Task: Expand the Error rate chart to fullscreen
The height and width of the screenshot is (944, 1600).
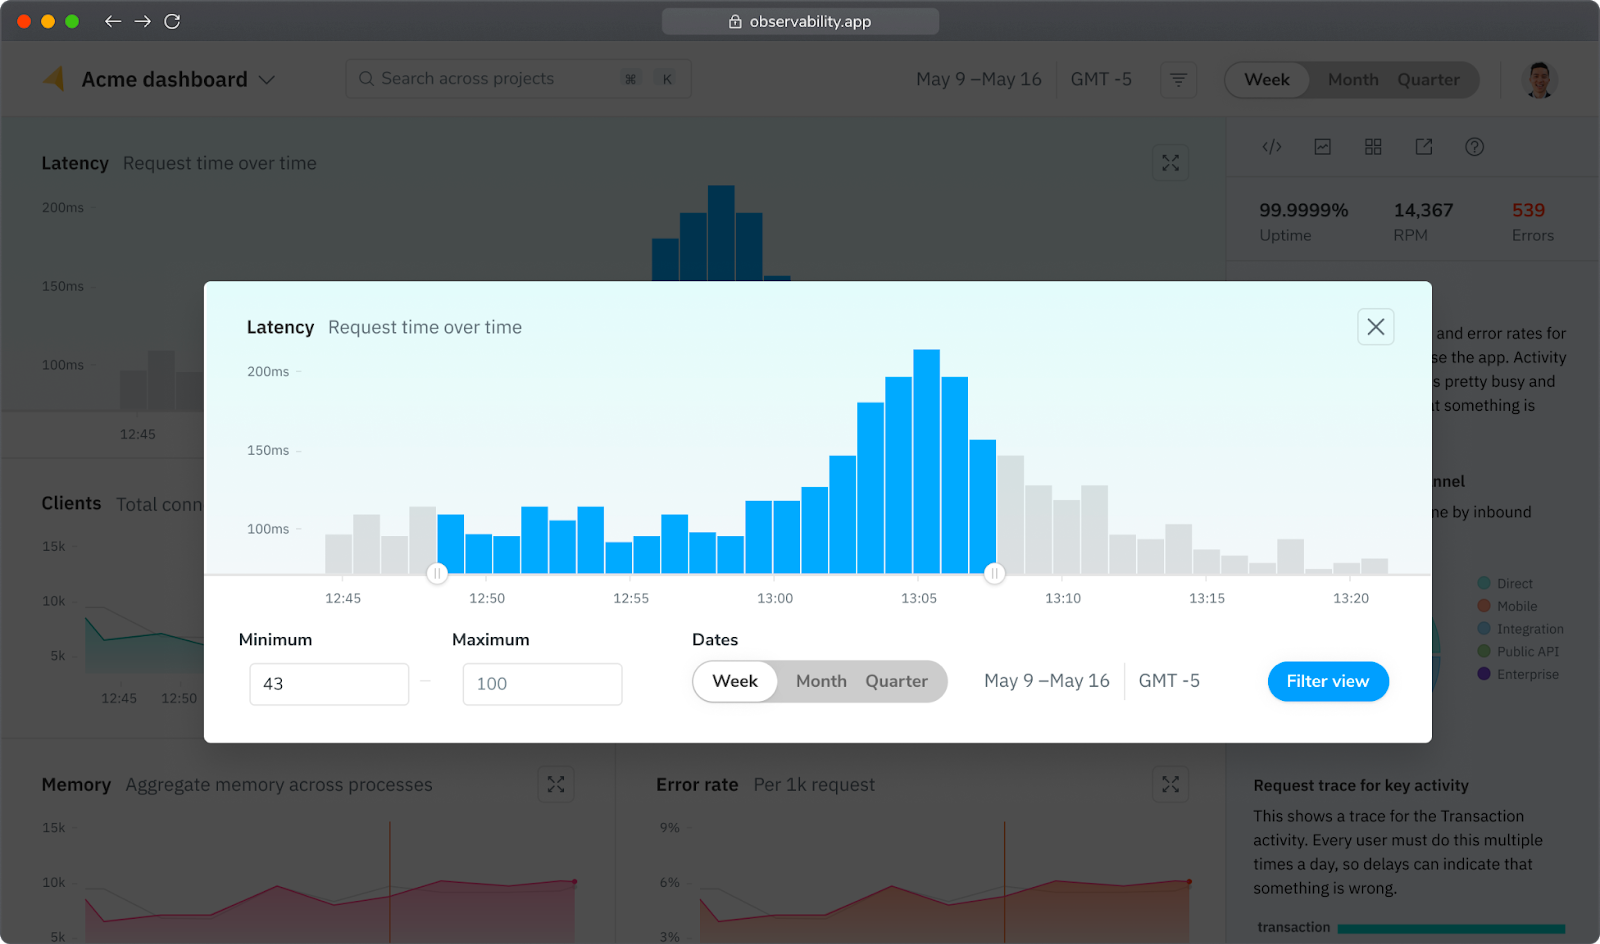Action: (1170, 784)
